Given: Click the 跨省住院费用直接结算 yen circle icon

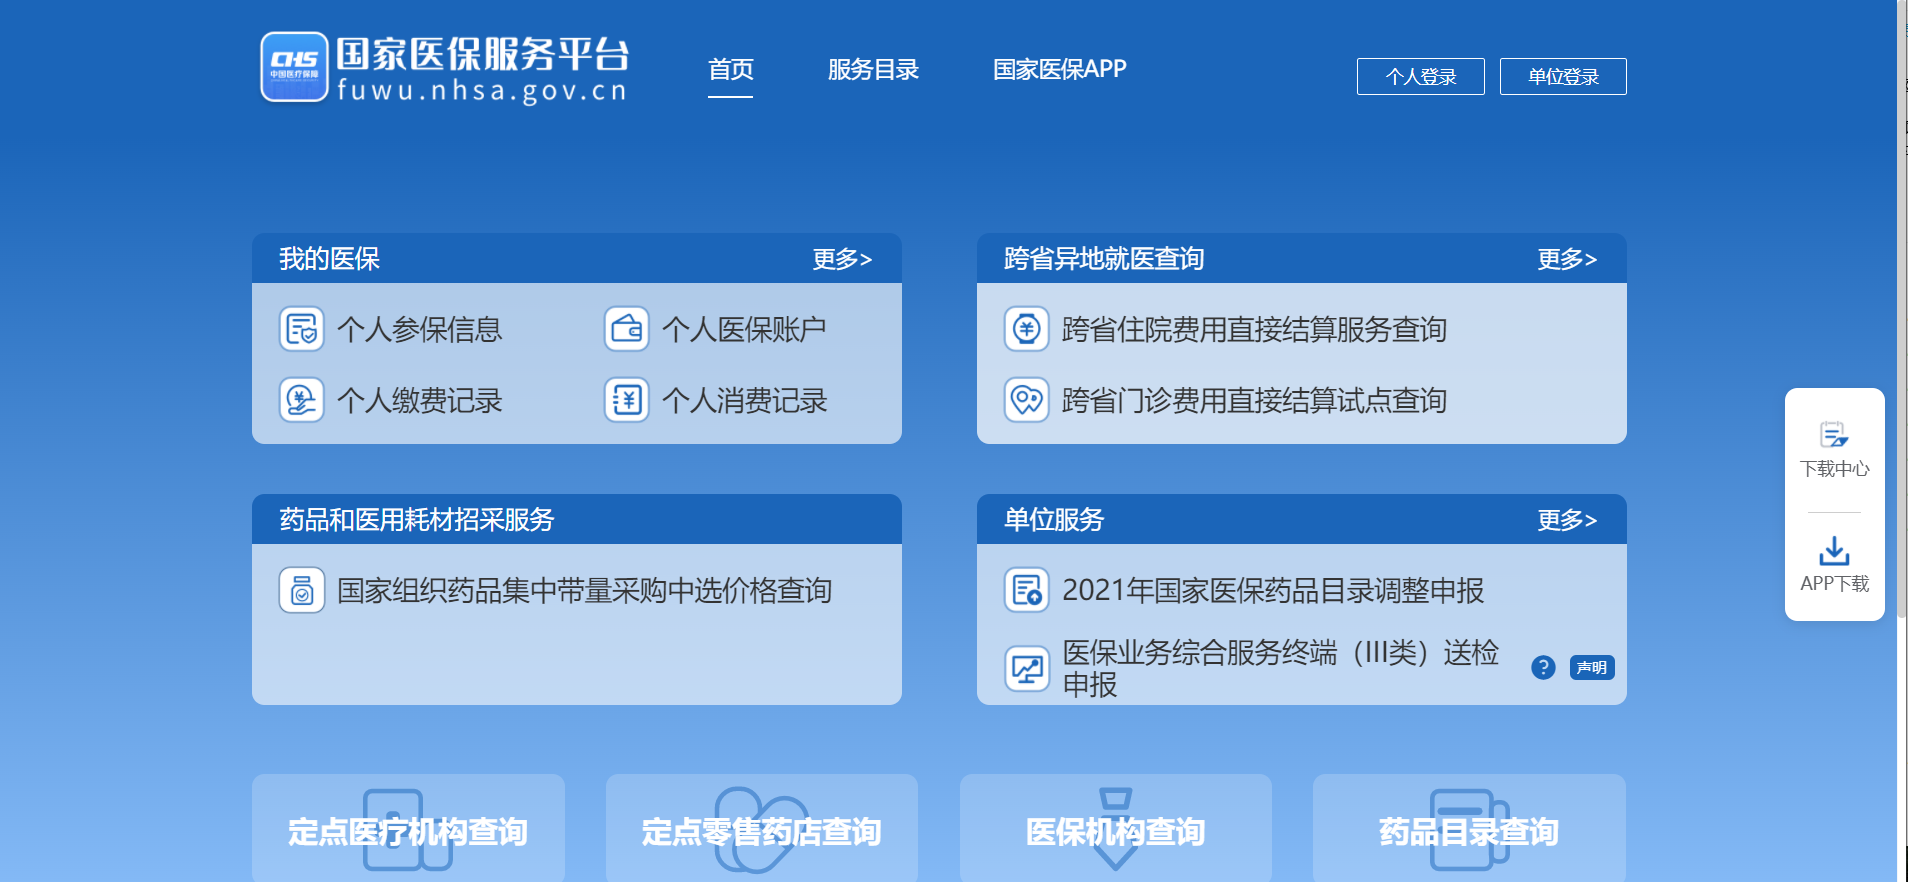Looking at the screenshot, I should tap(1026, 329).
